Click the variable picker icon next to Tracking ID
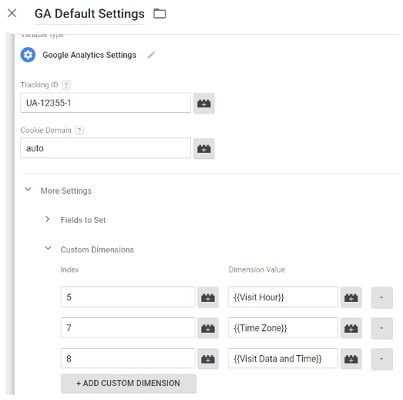Screen dimensions: 403x400 204,103
